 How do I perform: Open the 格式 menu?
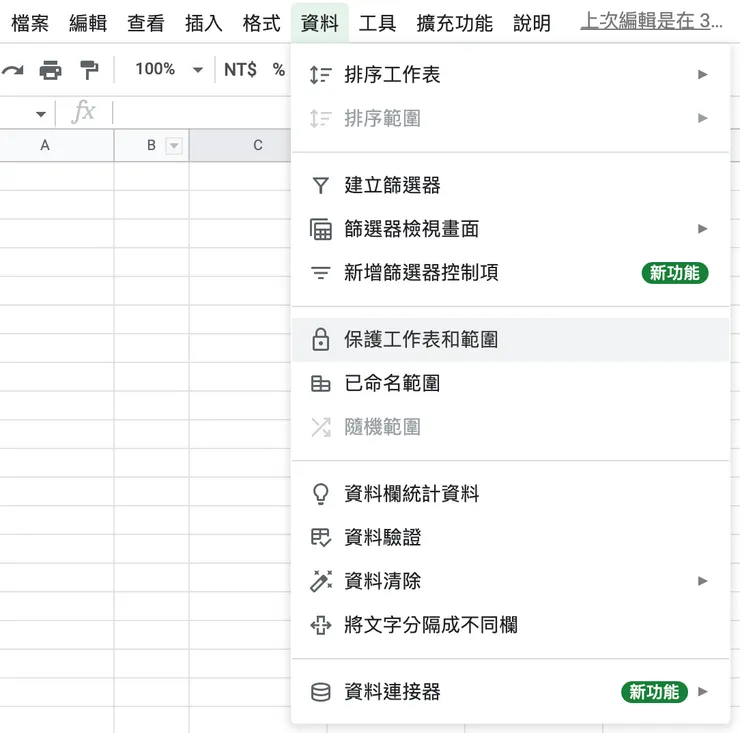261,23
